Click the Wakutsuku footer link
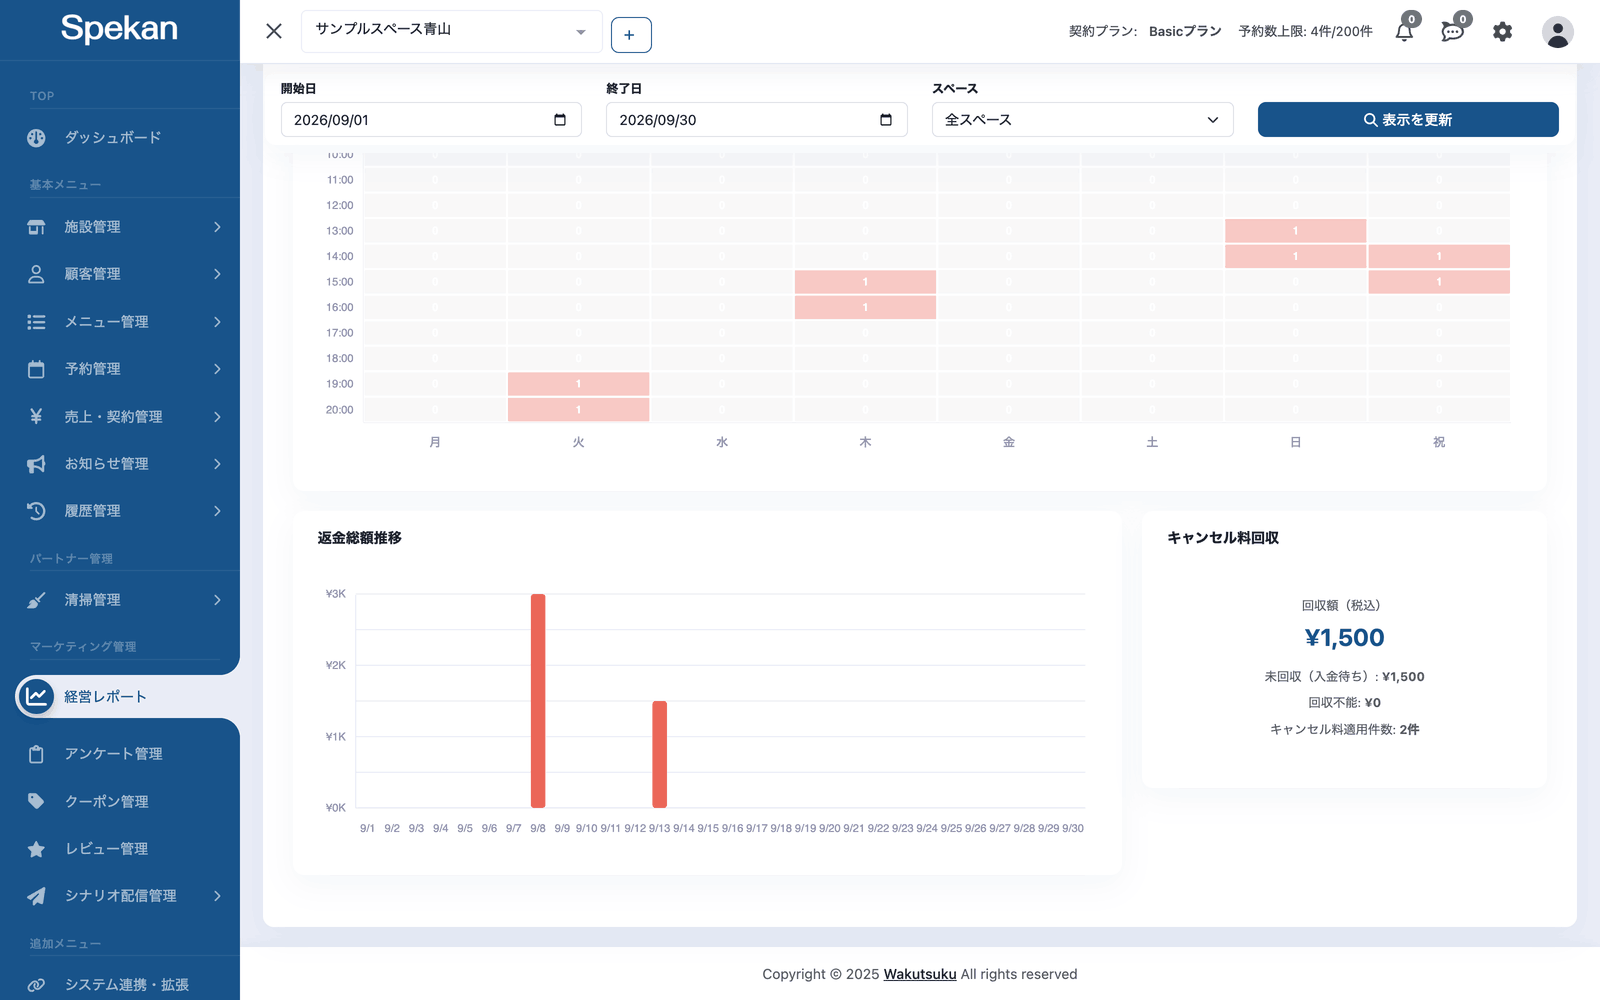 tap(920, 974)
